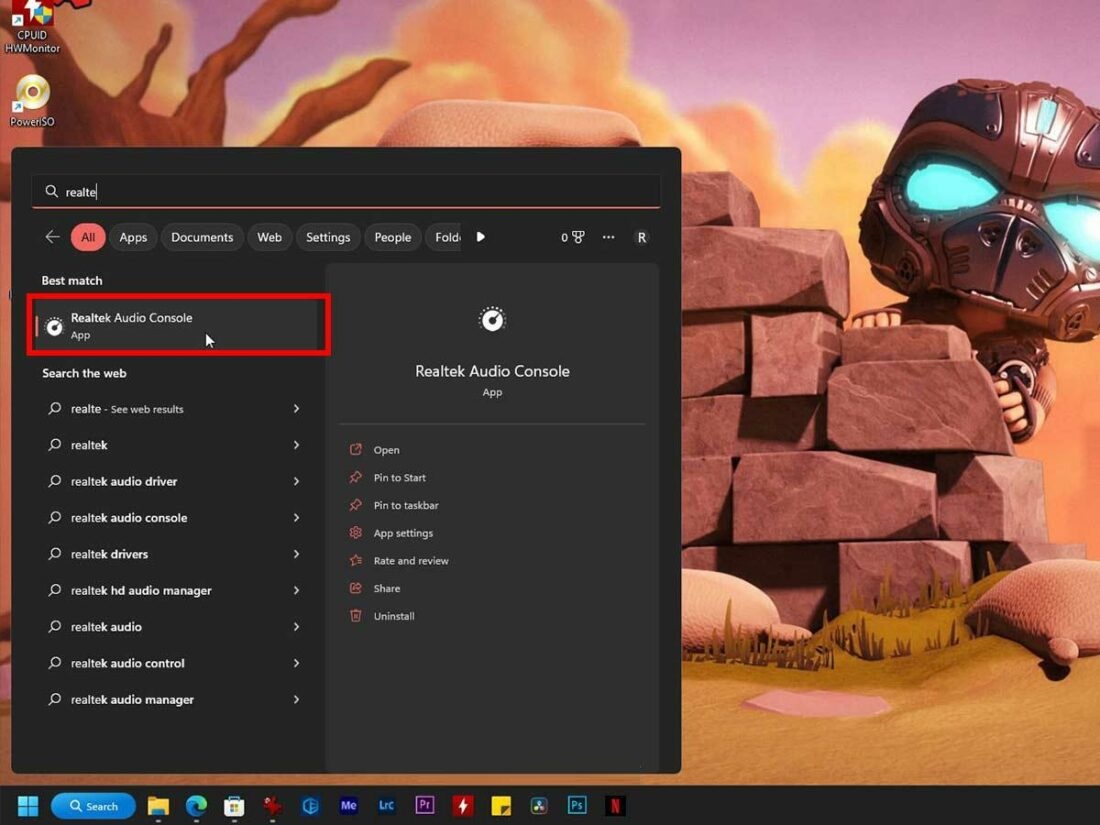Expand the chevron beside 'realtek audio console'
This screenshot has width=1100, height=825.
click(297, 518)
